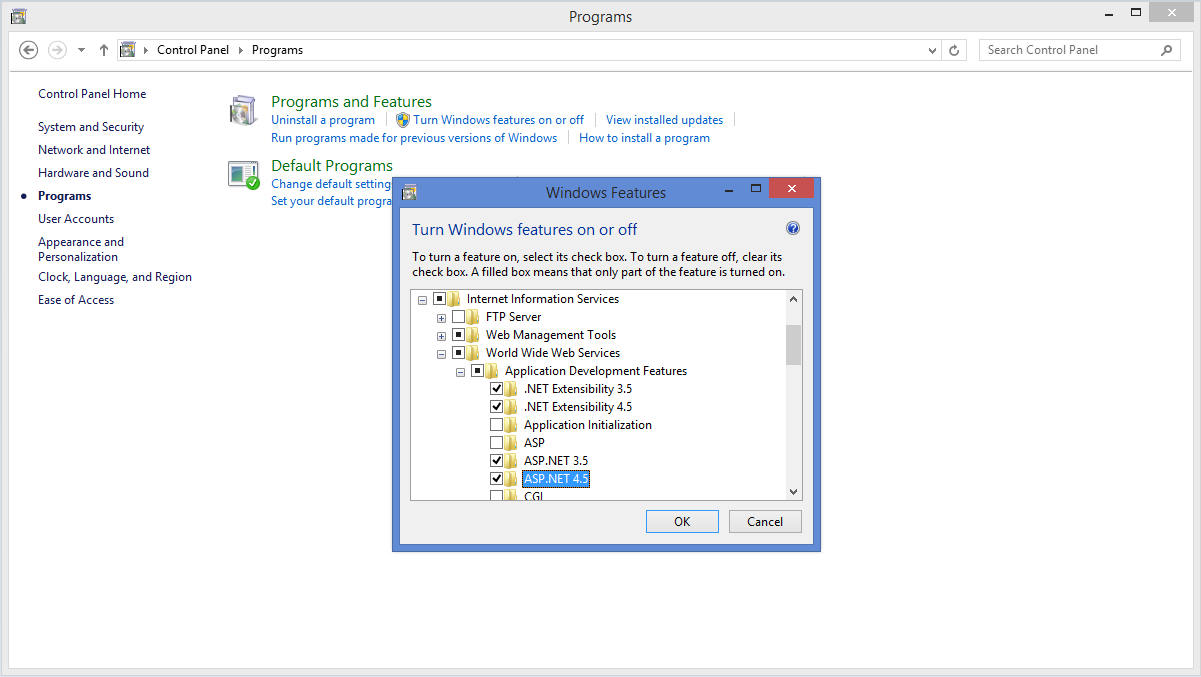Image resolution: width=1201 pixels, height=677 pixels.
Task: Open Network and Internet category
Action: (94, 150)
